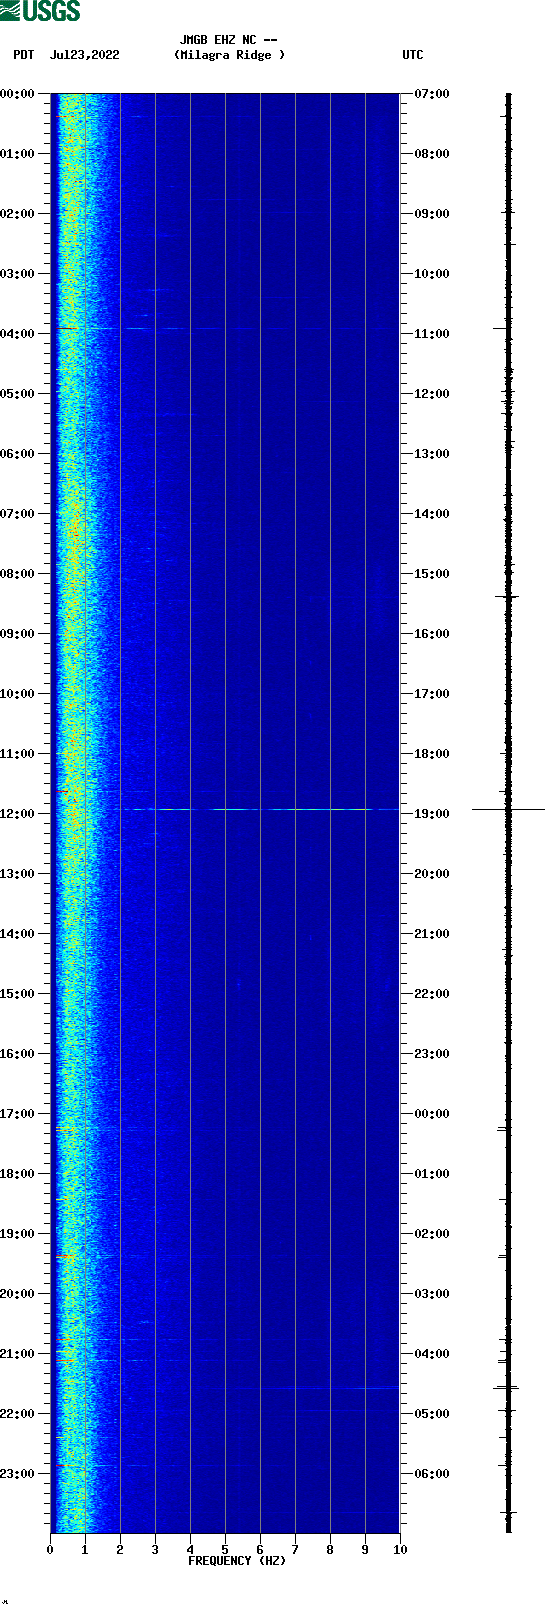Screen dimensions: 552x1613
Task: Click the 11:00 PDT time label
Action: coord(18,754)
